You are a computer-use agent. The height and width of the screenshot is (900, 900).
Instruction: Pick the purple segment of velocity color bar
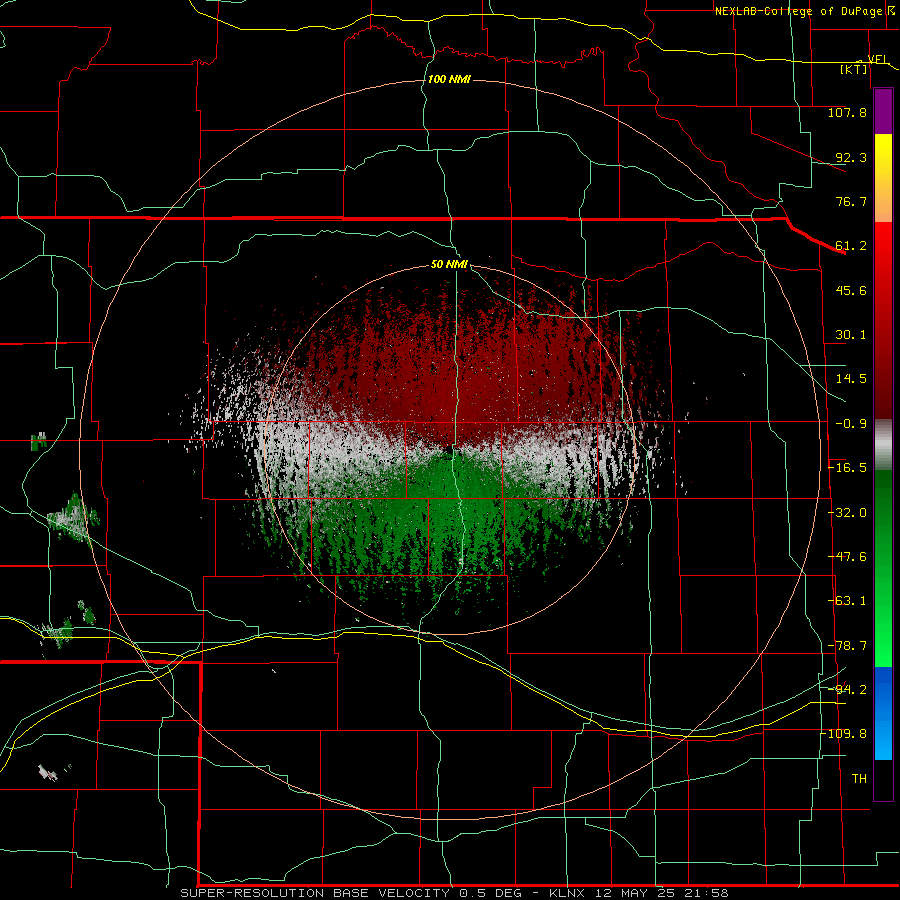tap(883, 111)
